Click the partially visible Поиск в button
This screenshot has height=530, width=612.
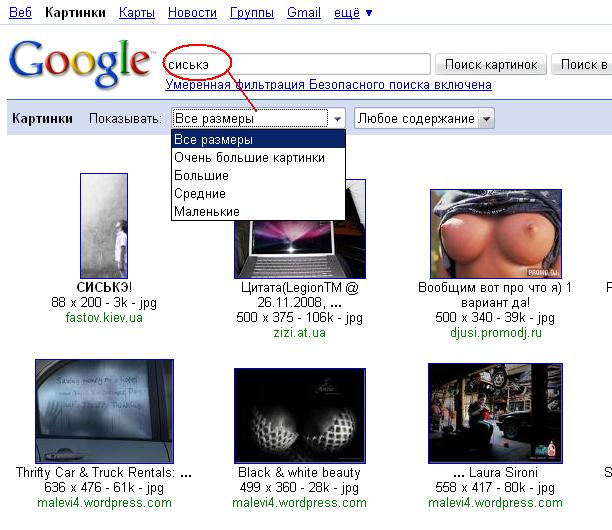(582, 64)
